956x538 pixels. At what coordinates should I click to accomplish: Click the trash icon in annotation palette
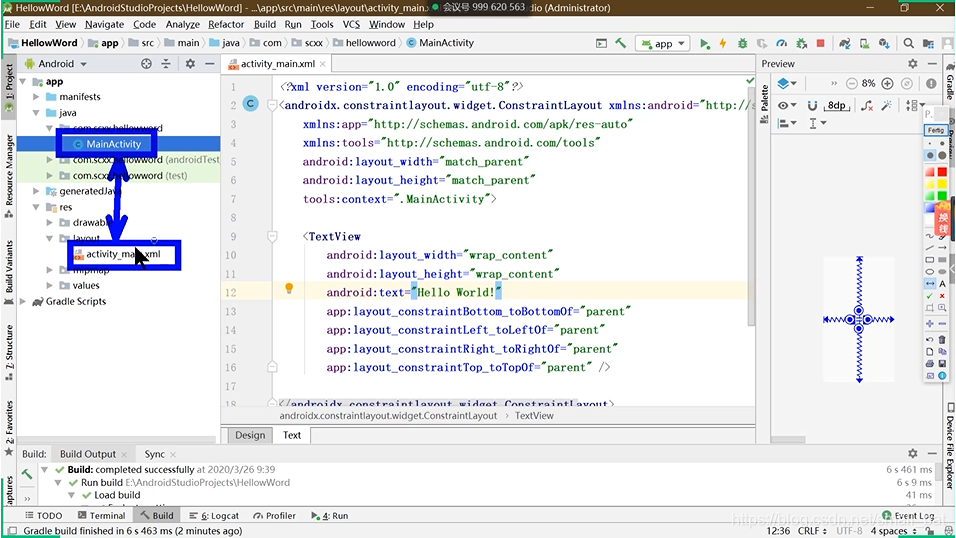pyautogui.click(x=943, y=340)
